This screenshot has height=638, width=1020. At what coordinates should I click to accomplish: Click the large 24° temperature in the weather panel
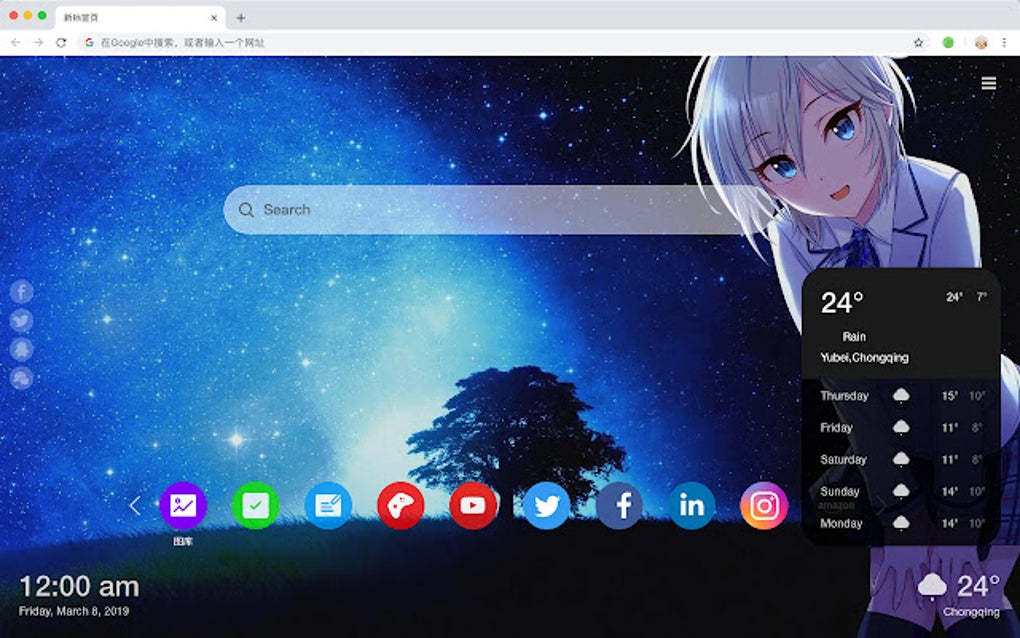pos(842,302)
